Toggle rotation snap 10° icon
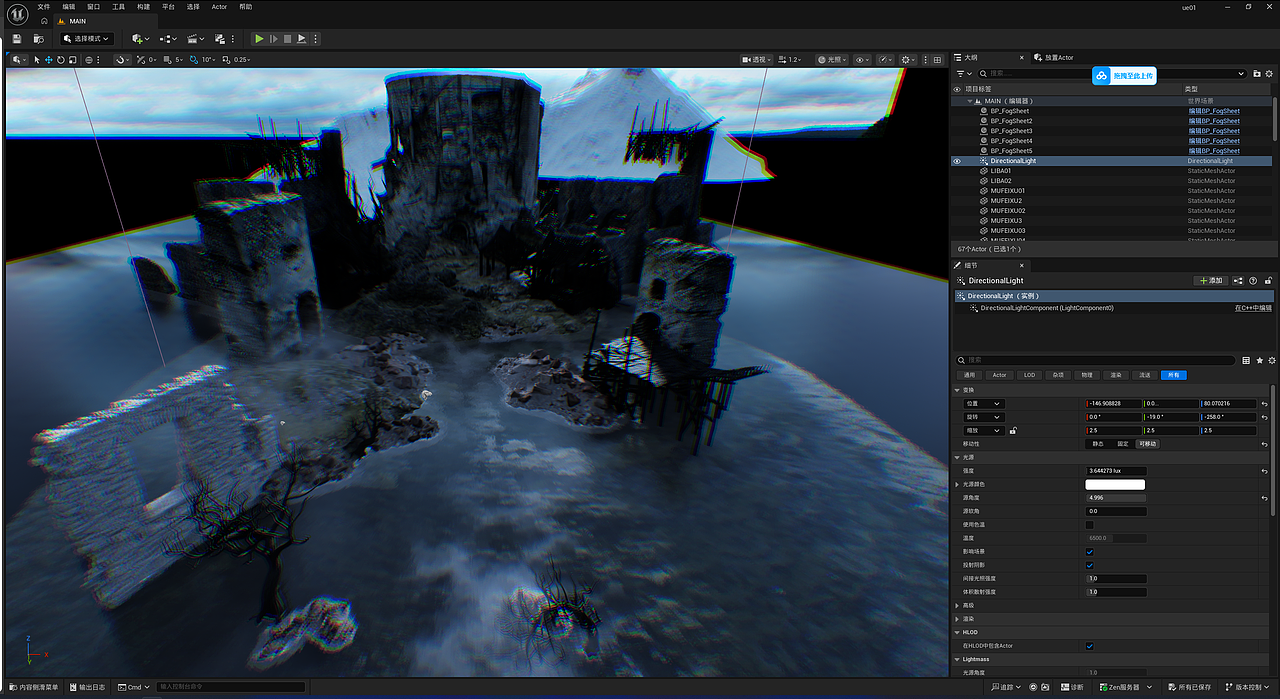 click(x=196, y=60)
